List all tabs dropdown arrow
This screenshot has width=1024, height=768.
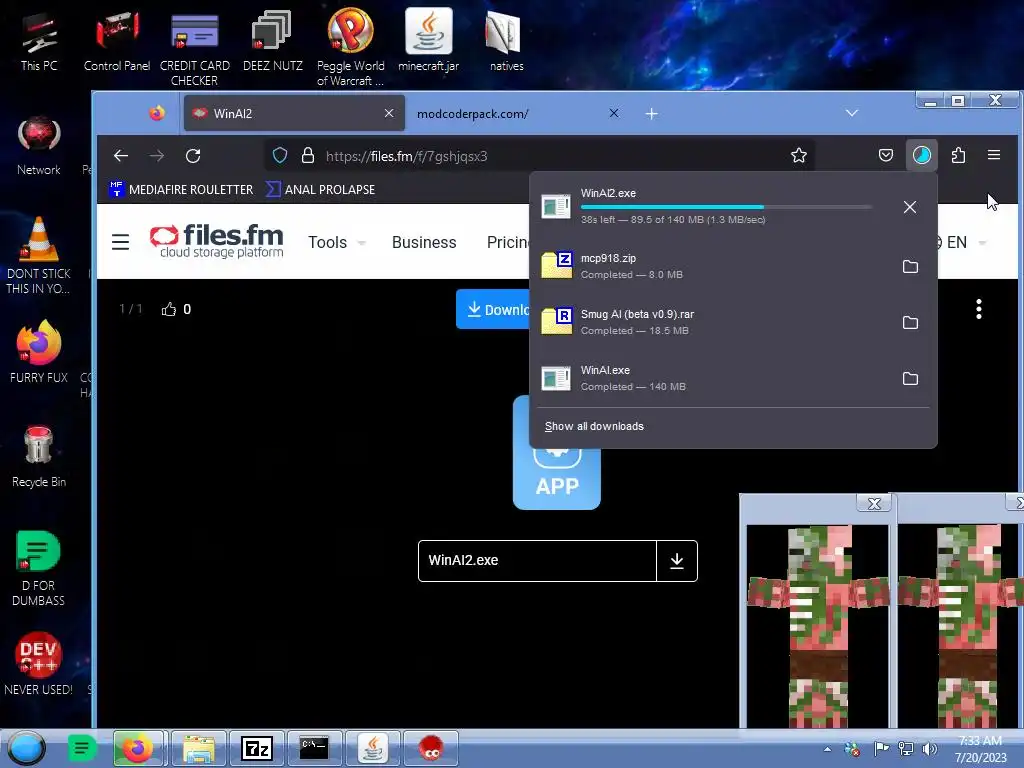(x=852, y=113)
